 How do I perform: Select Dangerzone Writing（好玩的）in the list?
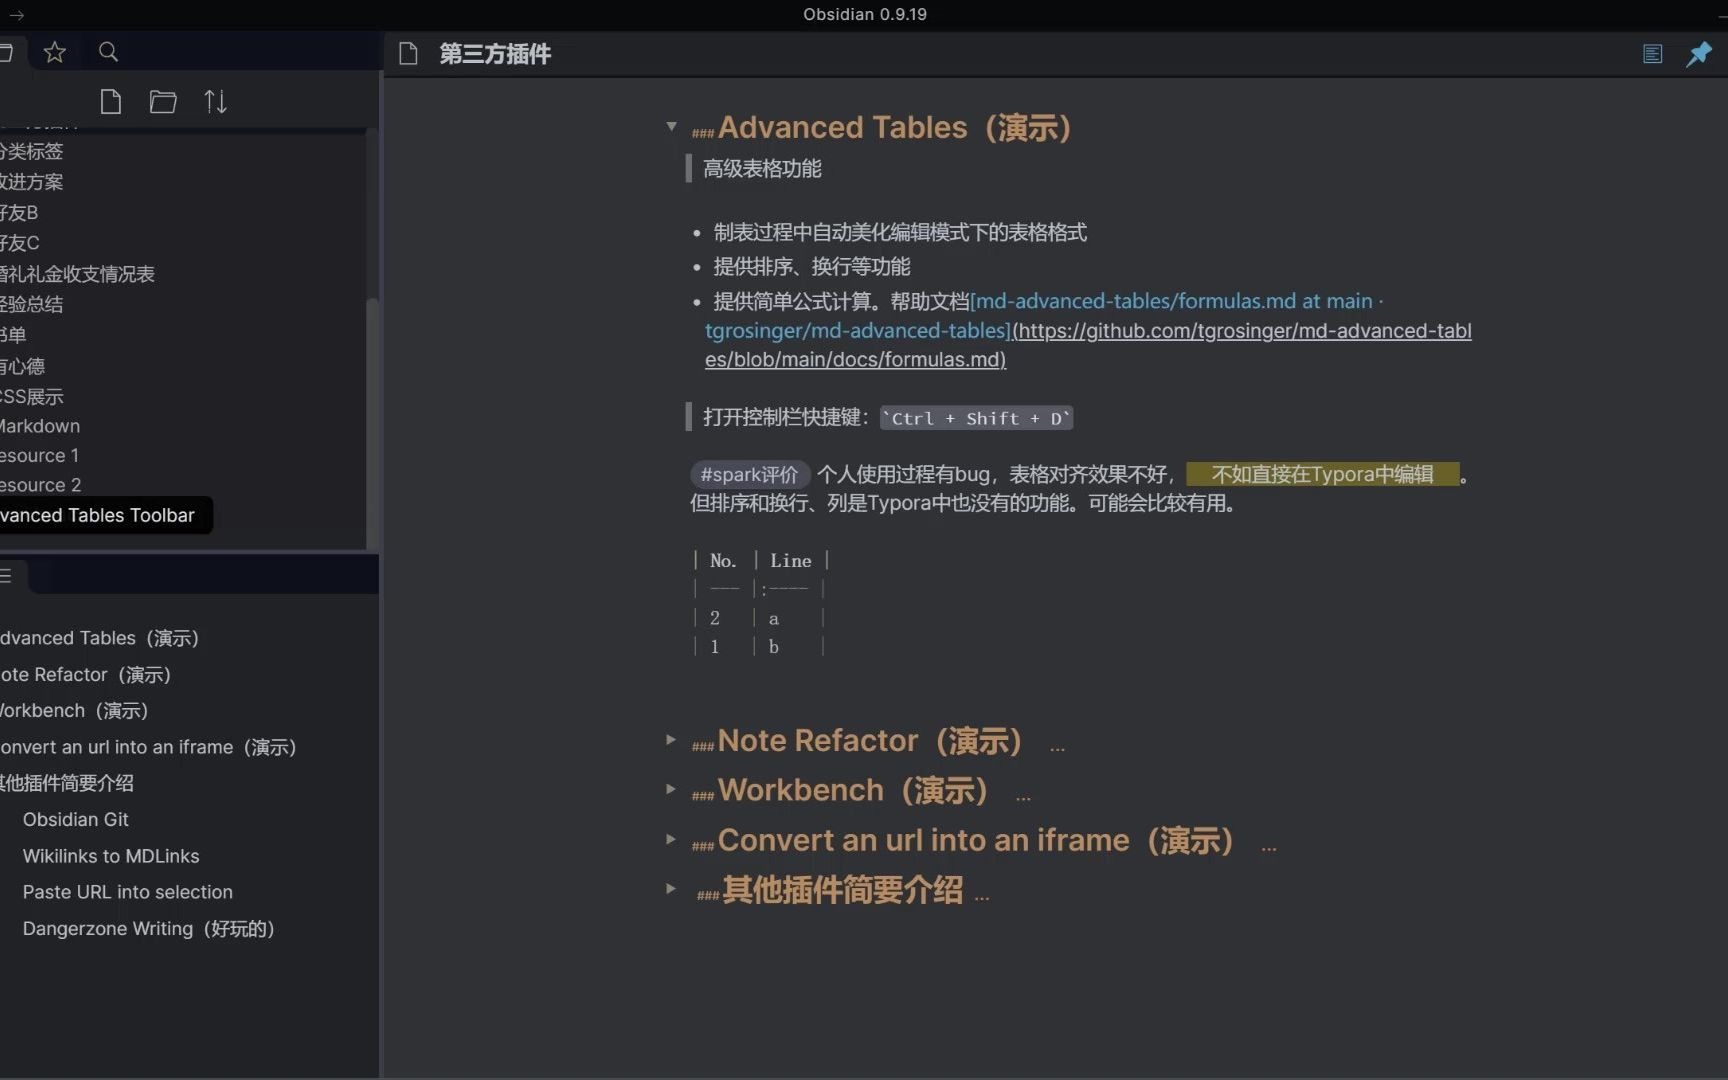pos(147,928)
